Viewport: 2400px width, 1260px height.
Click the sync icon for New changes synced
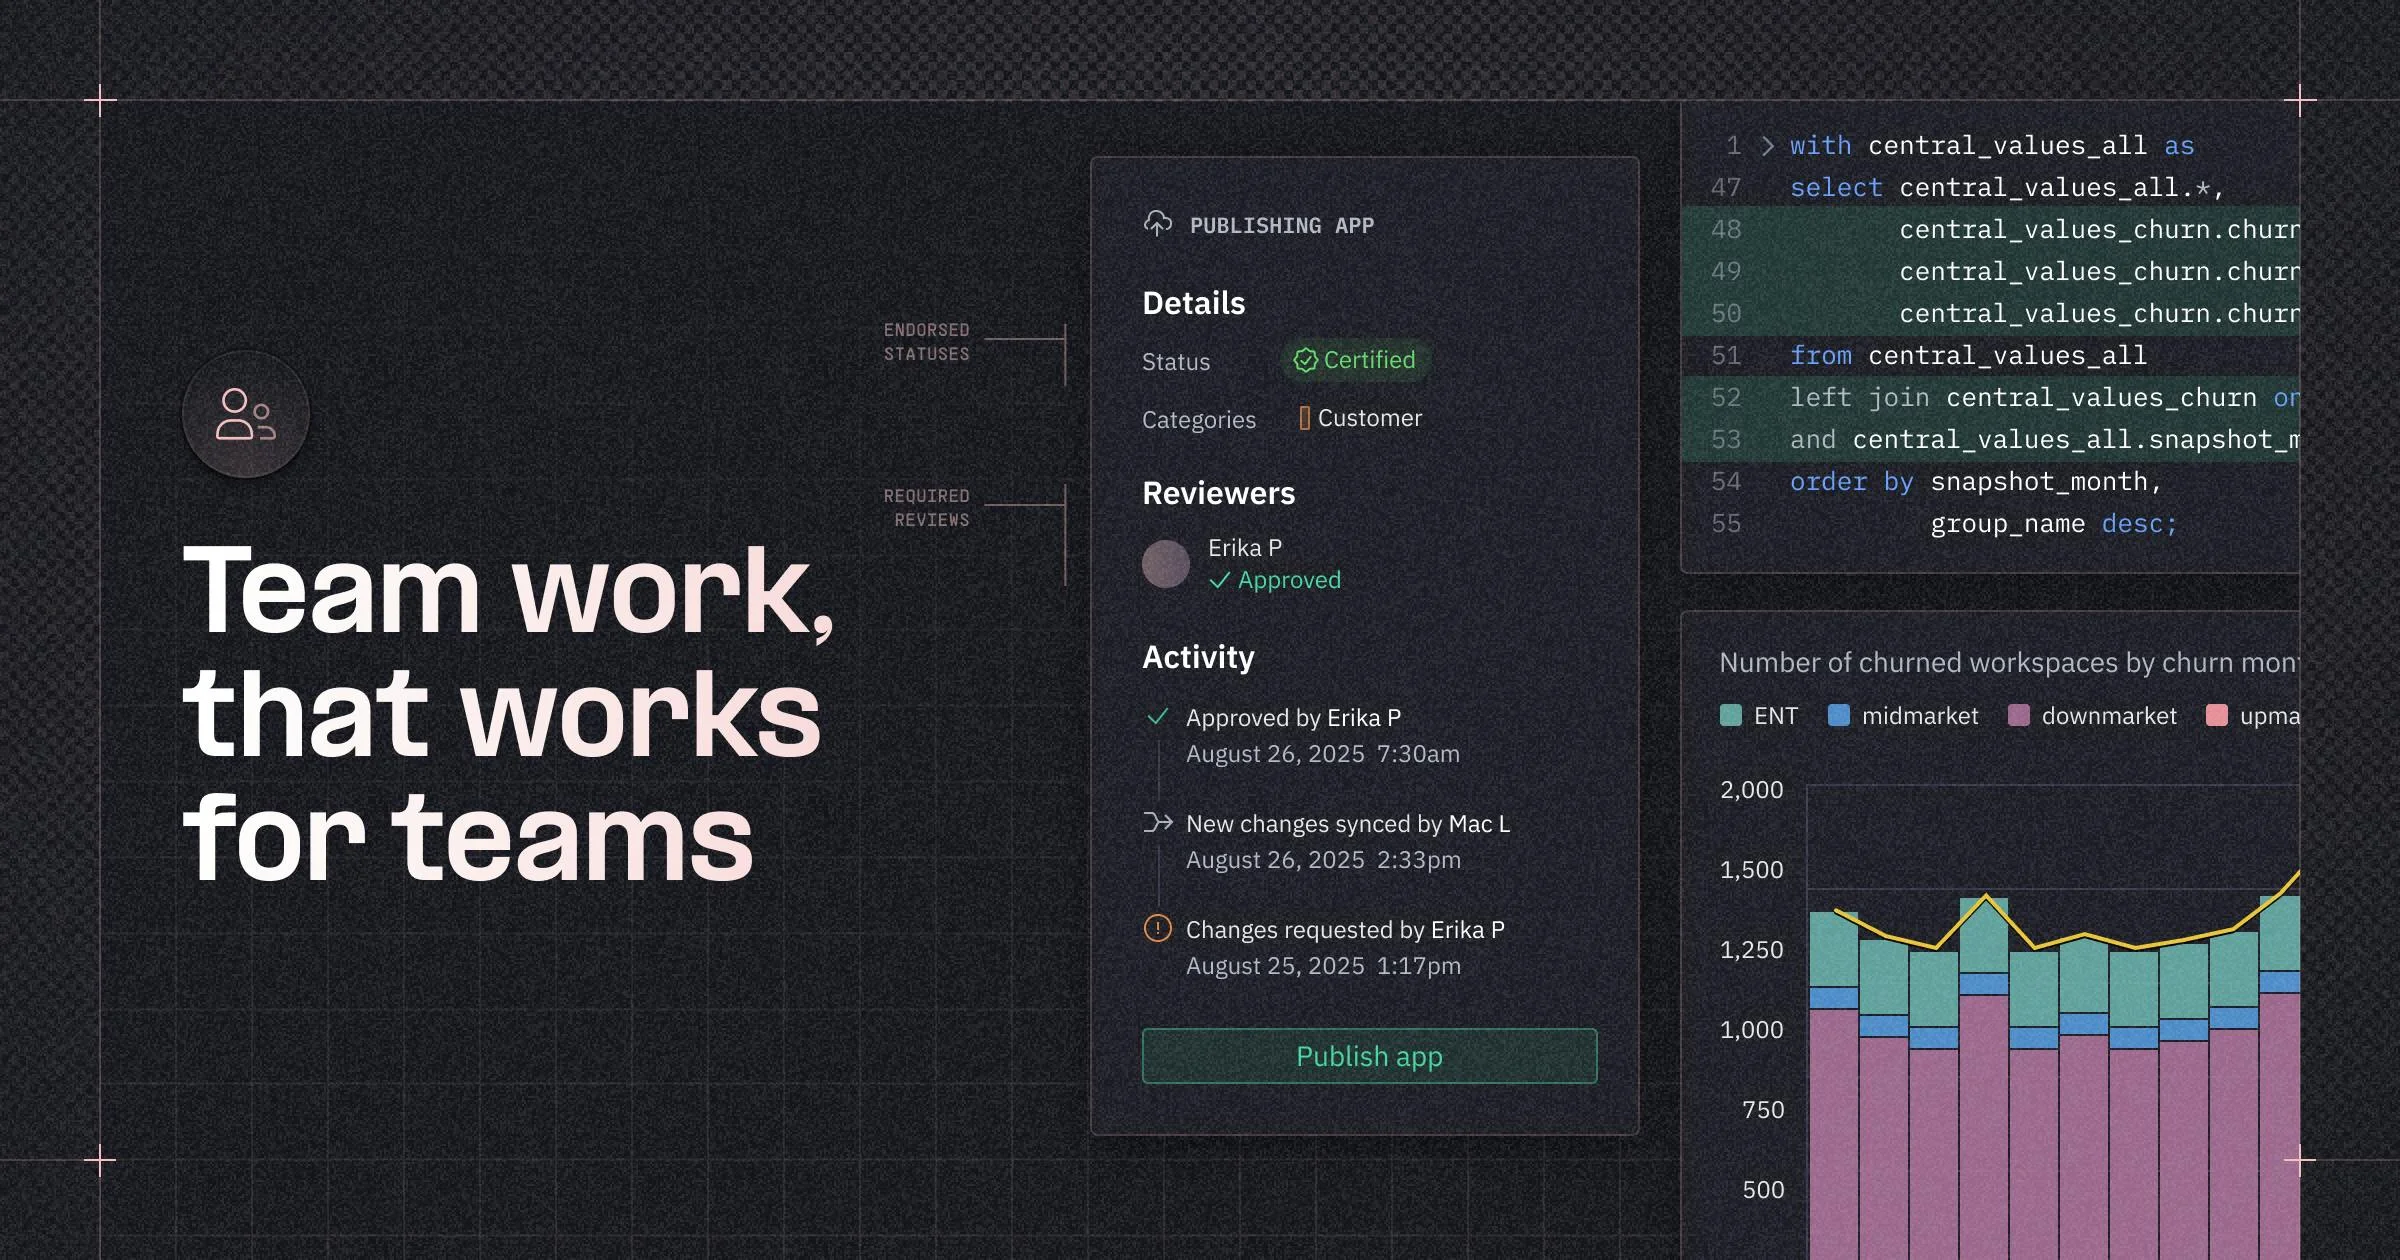click(1157, 822)
